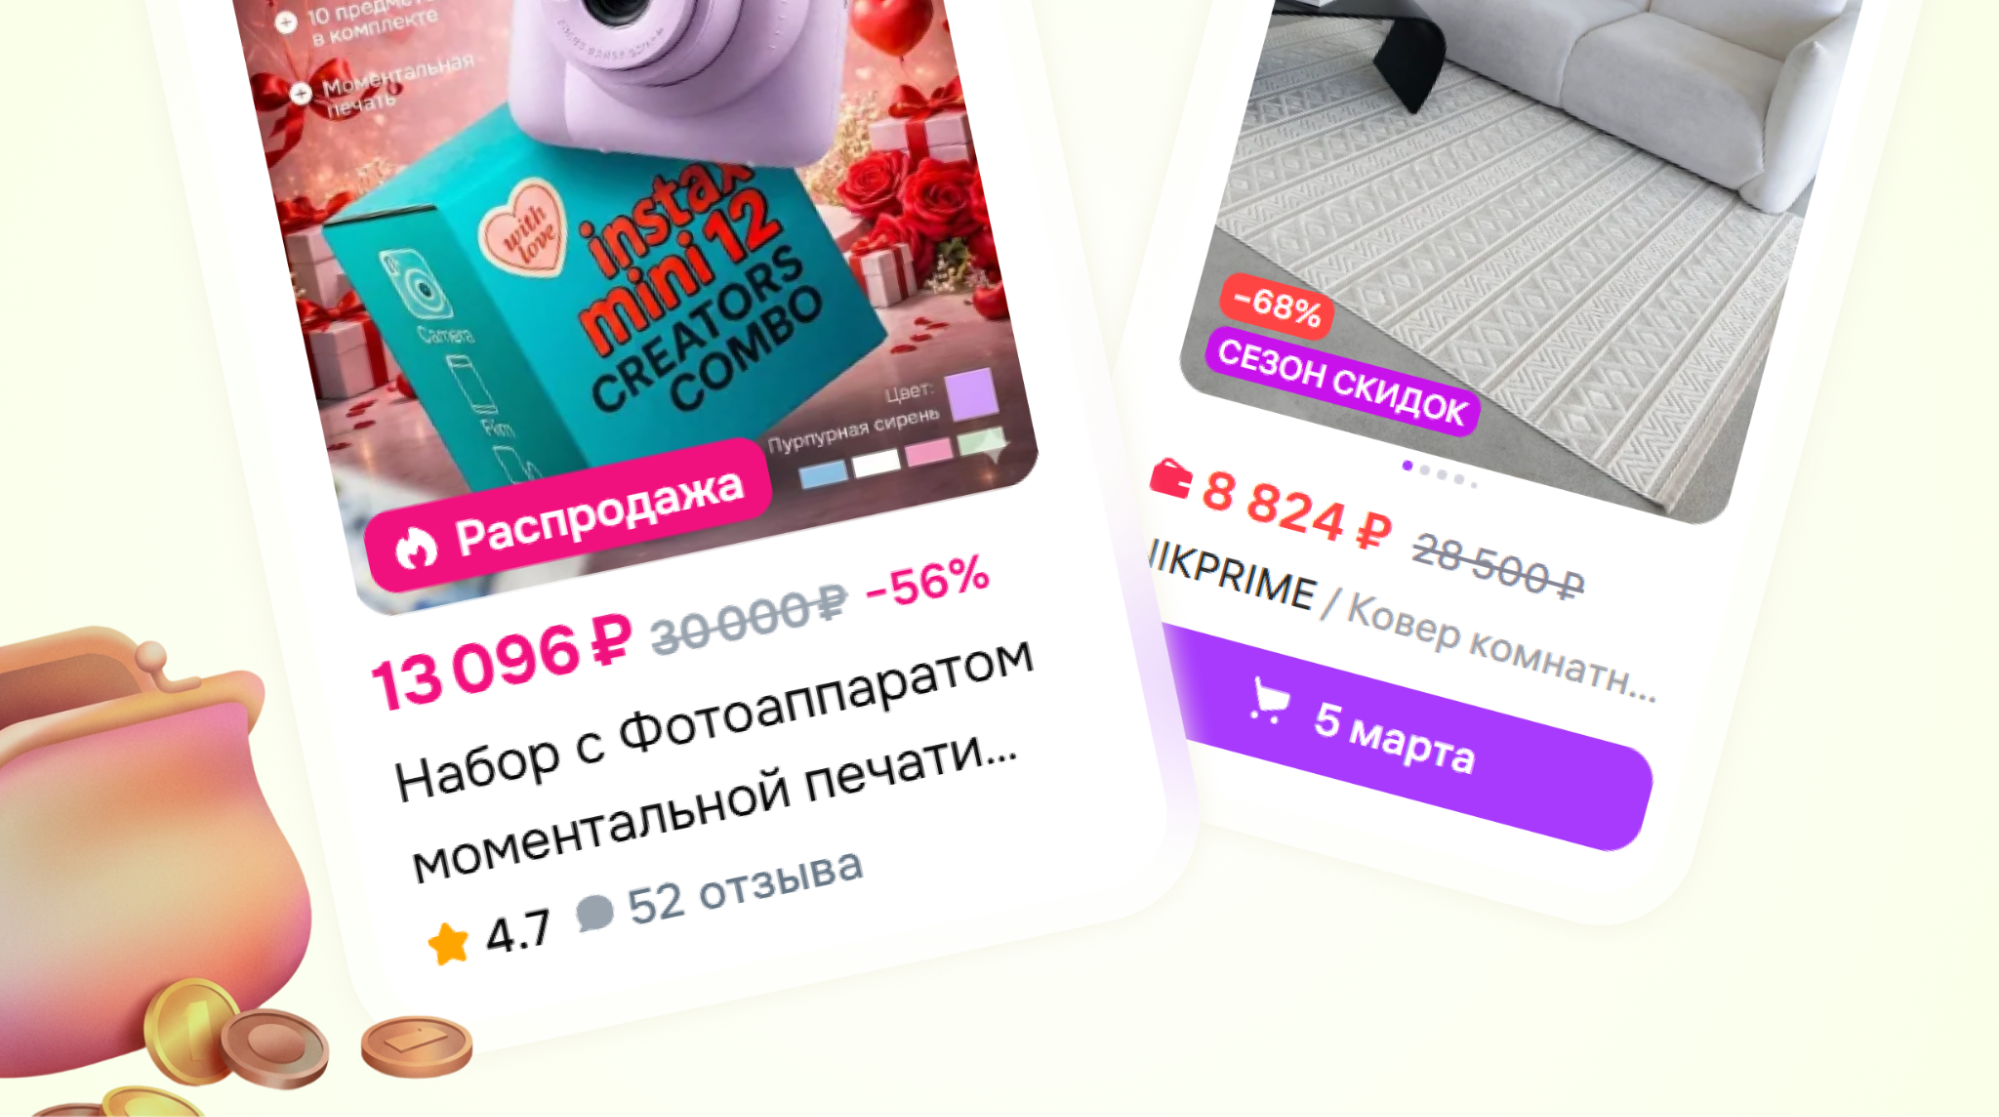Click the flame icon on the Распродажа badge
Viewport: 1999px width, 1117px height.
pos(415,547)
